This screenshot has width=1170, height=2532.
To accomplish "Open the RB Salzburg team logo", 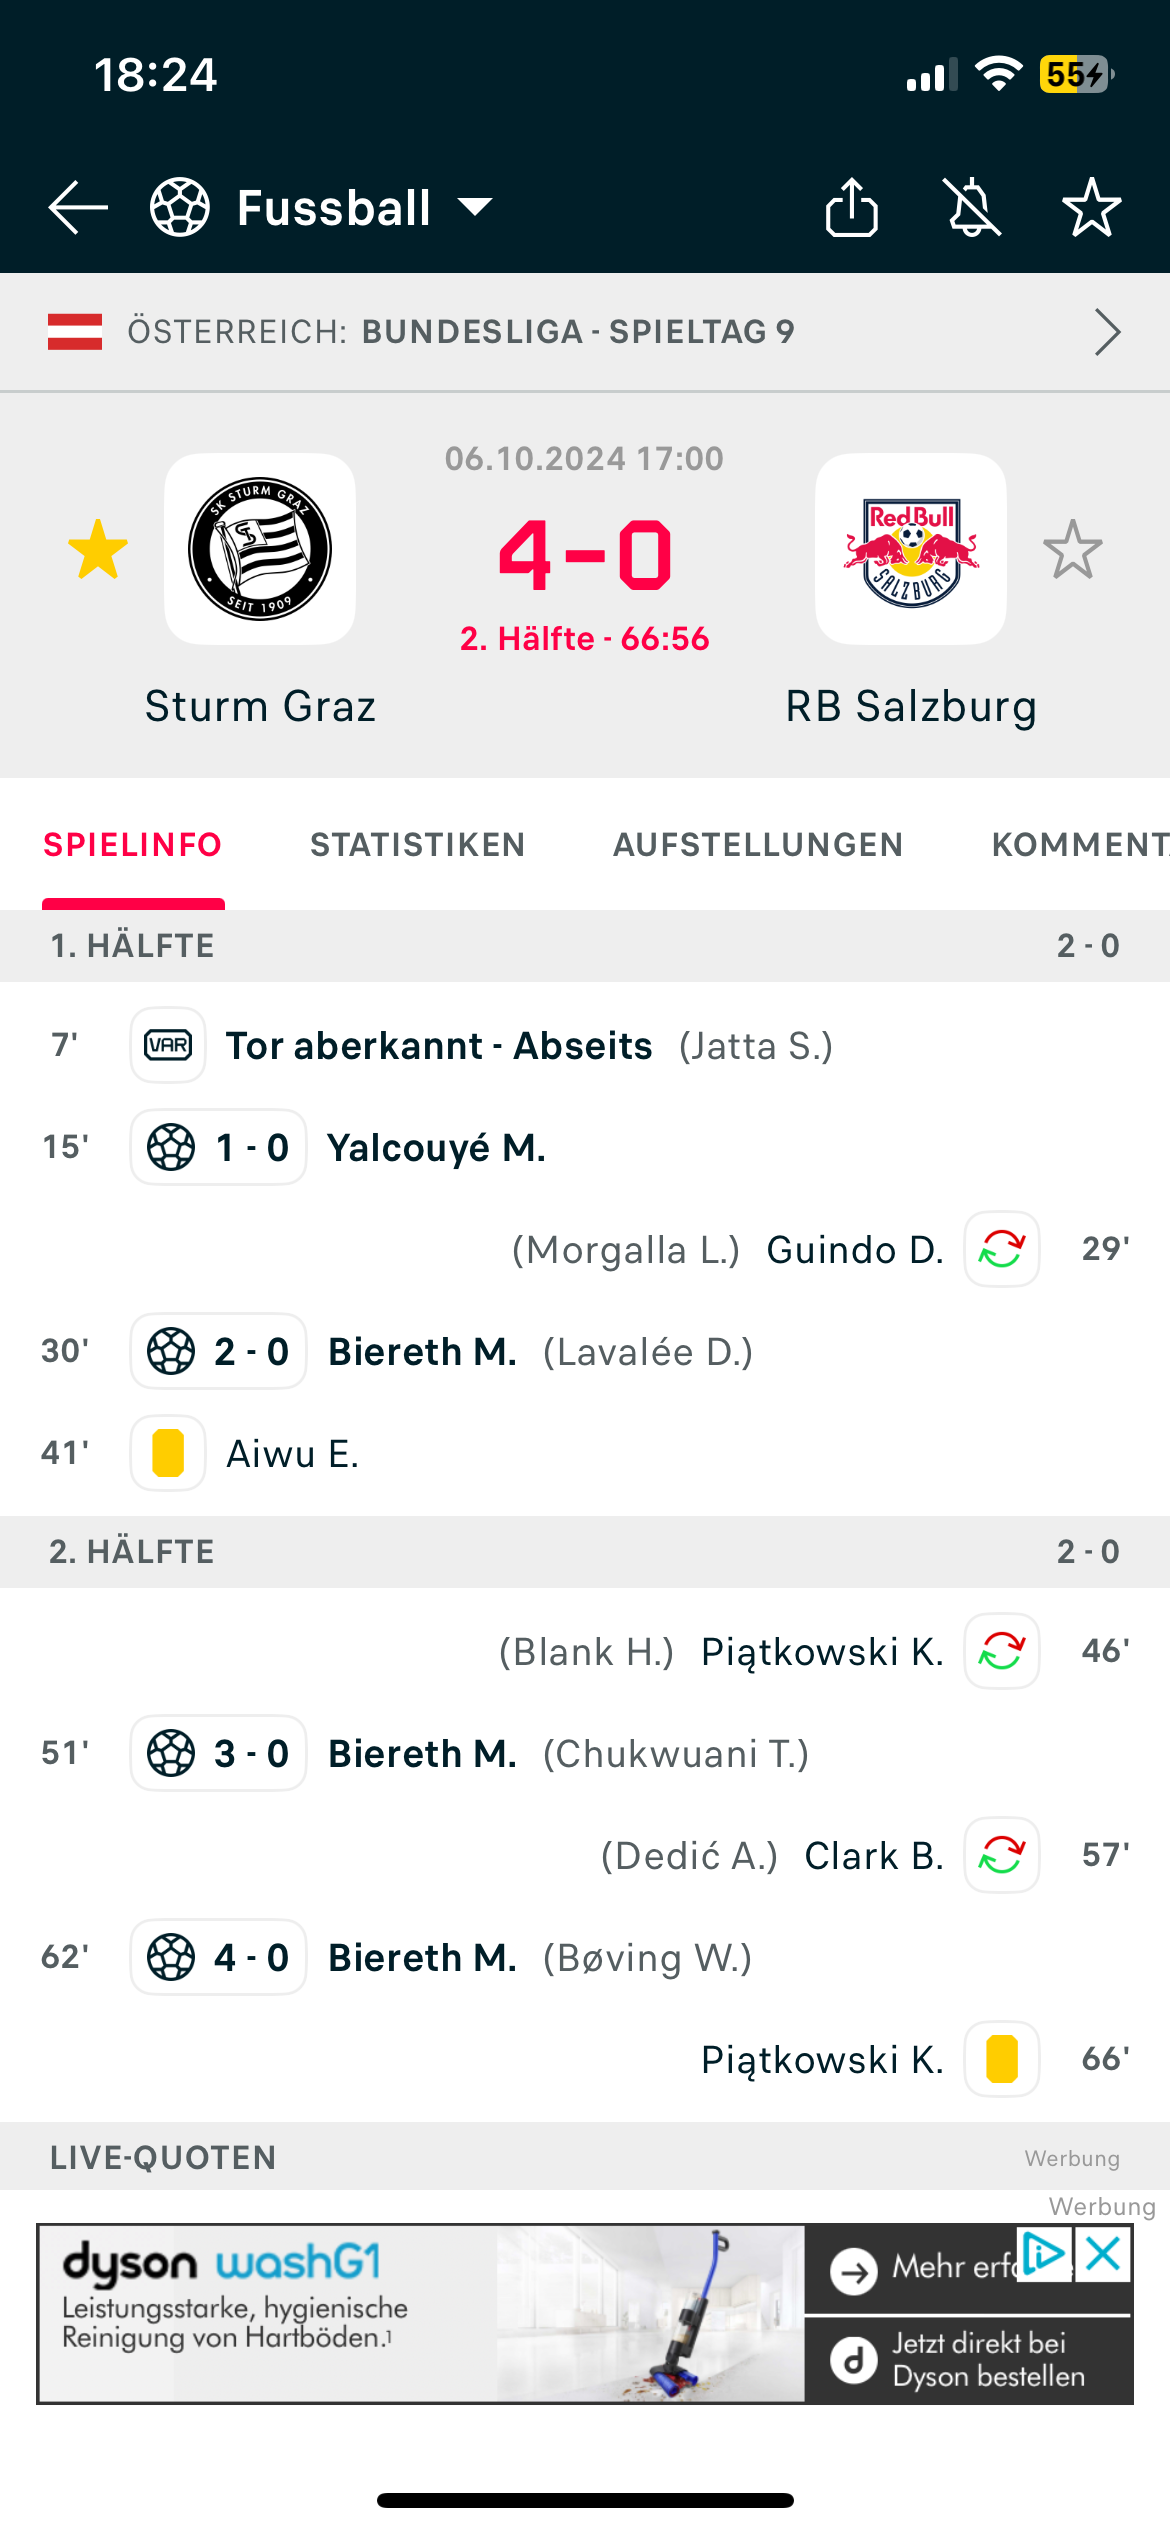I will [911, 549].
